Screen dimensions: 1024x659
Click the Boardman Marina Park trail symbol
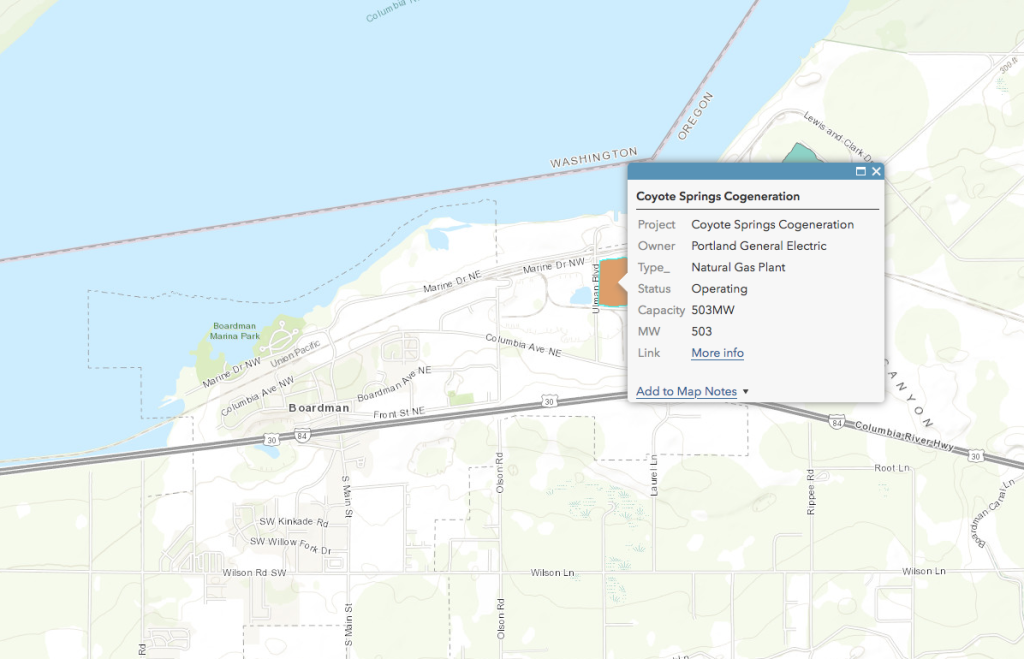(281, 331)
